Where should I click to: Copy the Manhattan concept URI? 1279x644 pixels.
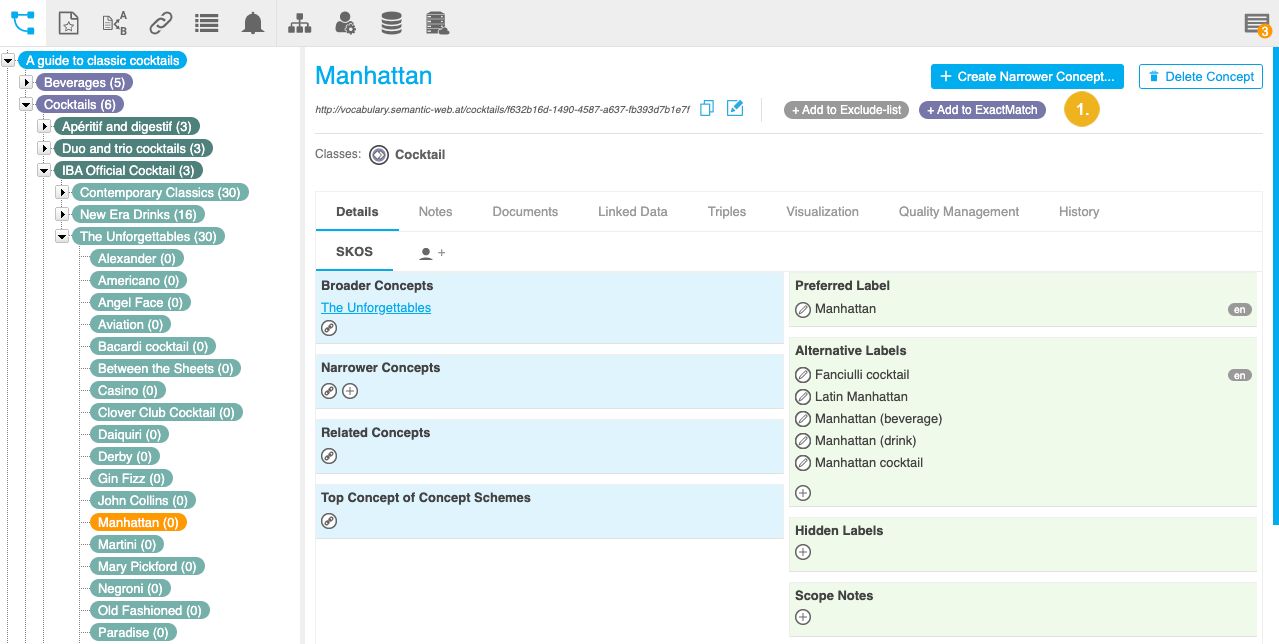pos(707,109)
